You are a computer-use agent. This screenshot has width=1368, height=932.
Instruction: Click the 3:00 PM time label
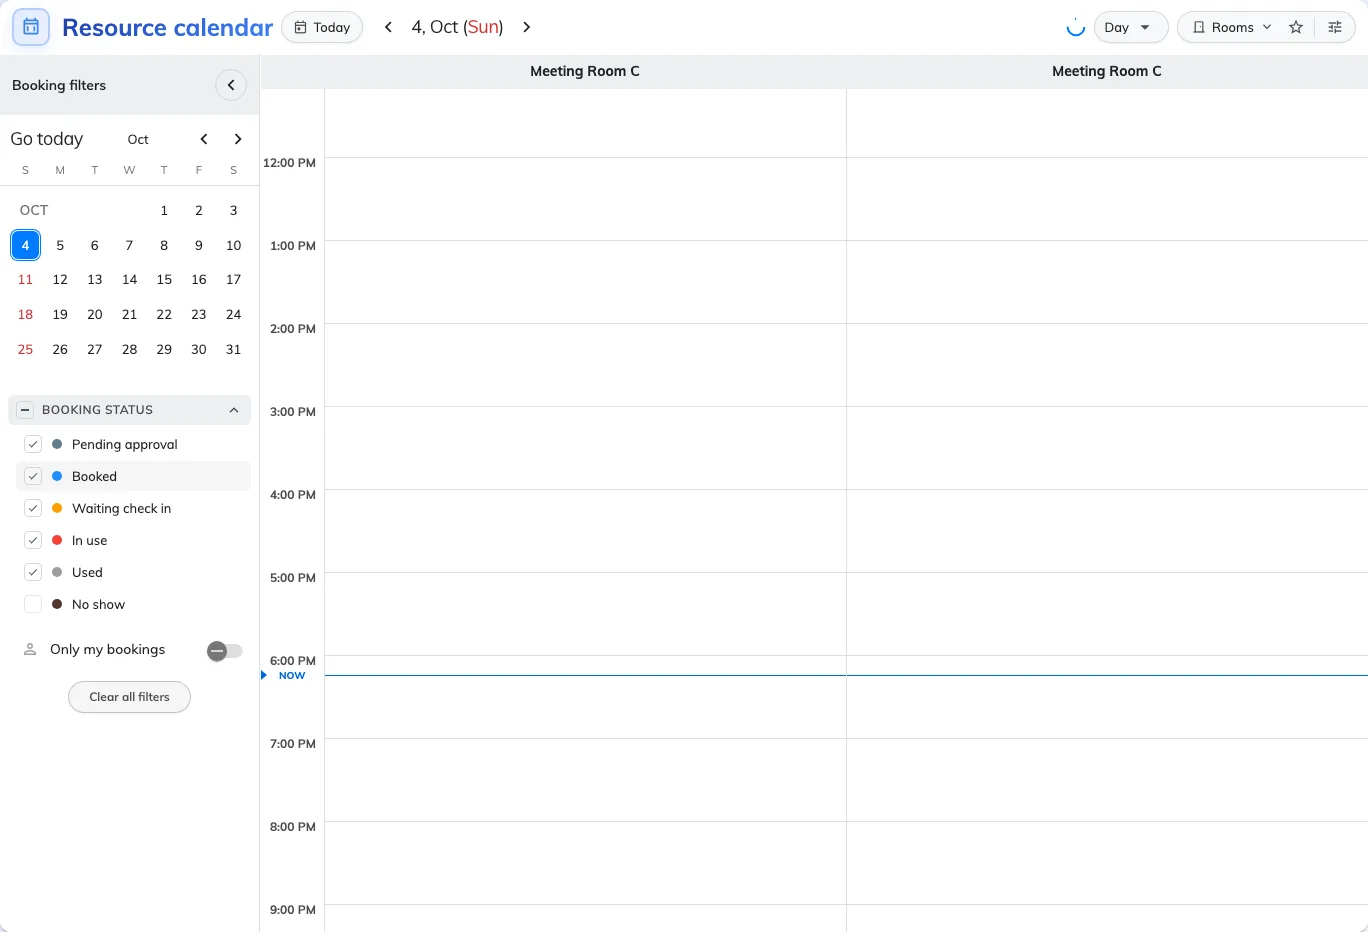(293, 412)
